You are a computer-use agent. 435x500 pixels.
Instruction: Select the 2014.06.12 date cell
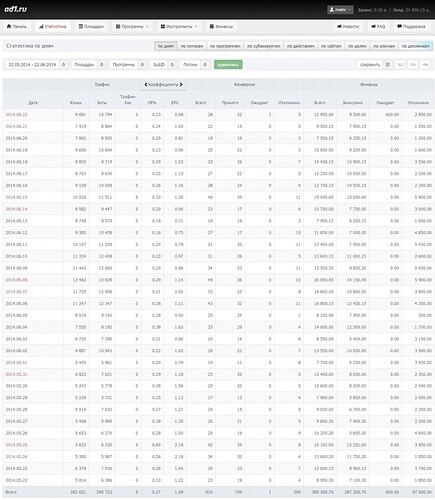pyautogui.click(x=16, y=233)
